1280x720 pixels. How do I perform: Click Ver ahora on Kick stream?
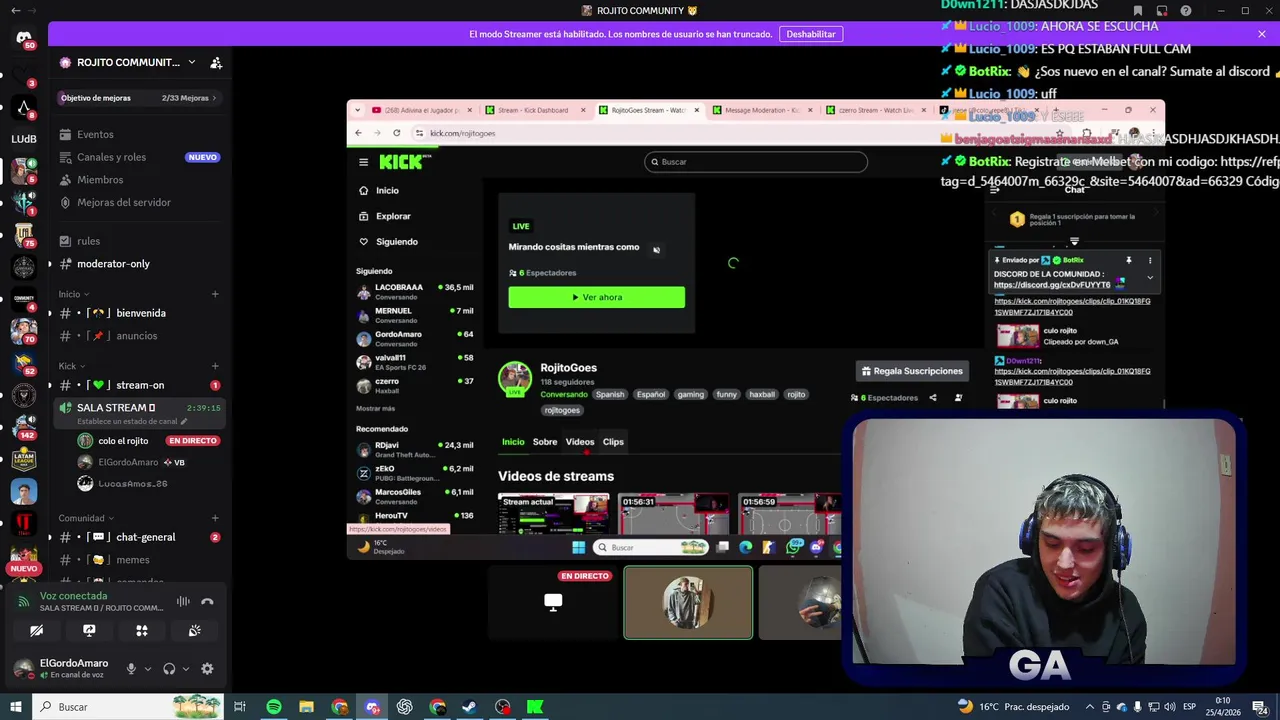pyautogui.click(x=597, y=297)
